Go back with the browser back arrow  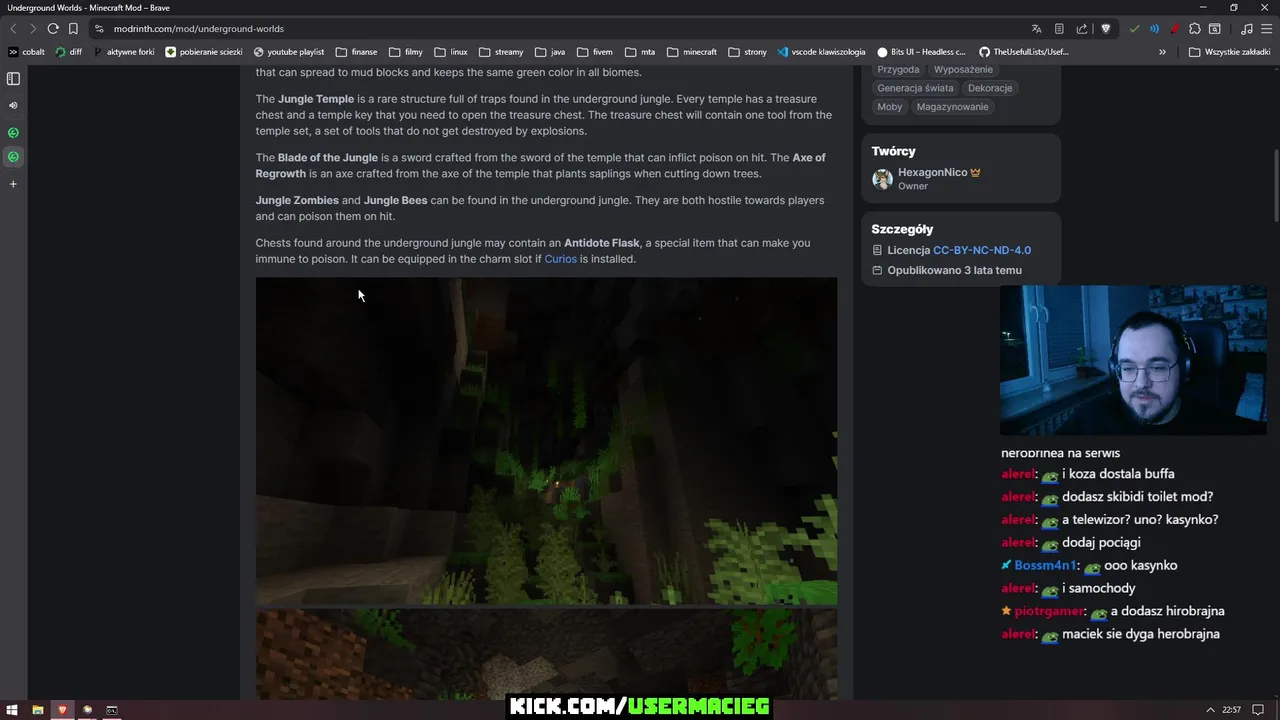point(13,29)
